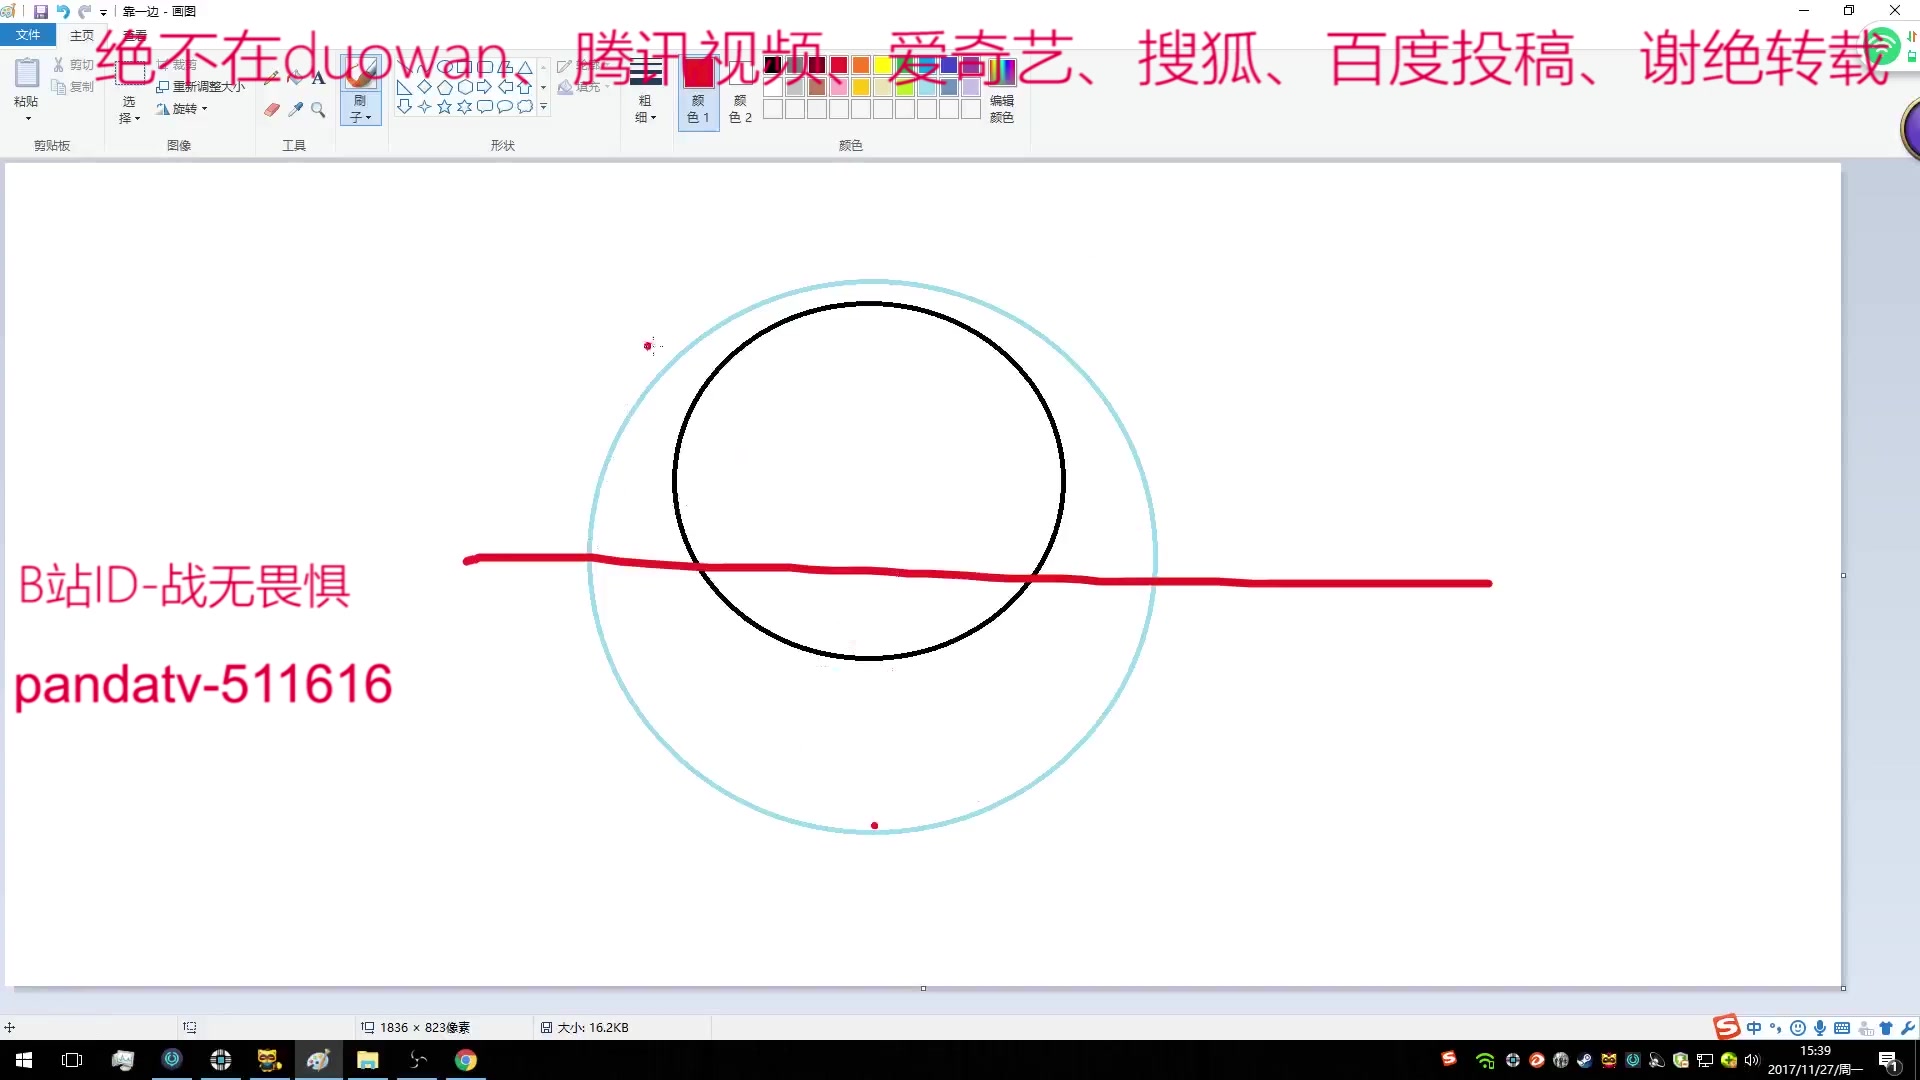Choose the right arrow shape
The image size is (1920, 1080).
(x=484, y=87)
